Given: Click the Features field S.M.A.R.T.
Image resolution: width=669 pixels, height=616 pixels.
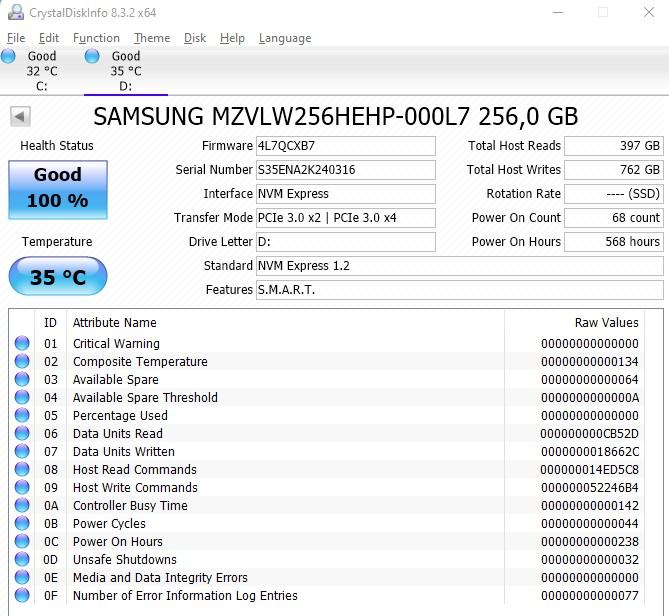Looking at the screenshot, I should 460,290.
